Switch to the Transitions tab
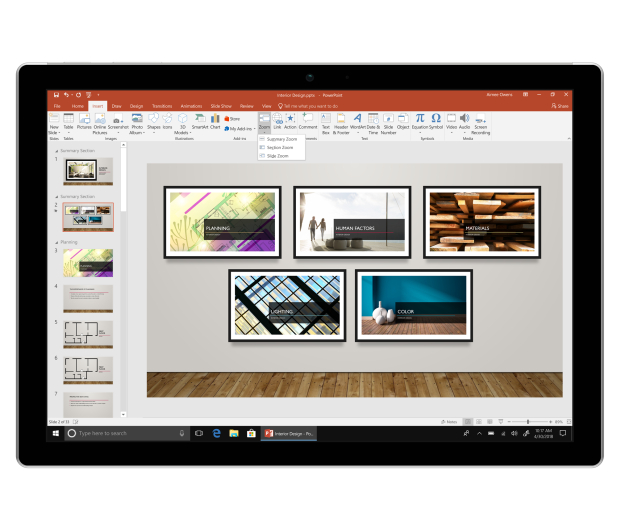617x530 pixels. [162, 106]
